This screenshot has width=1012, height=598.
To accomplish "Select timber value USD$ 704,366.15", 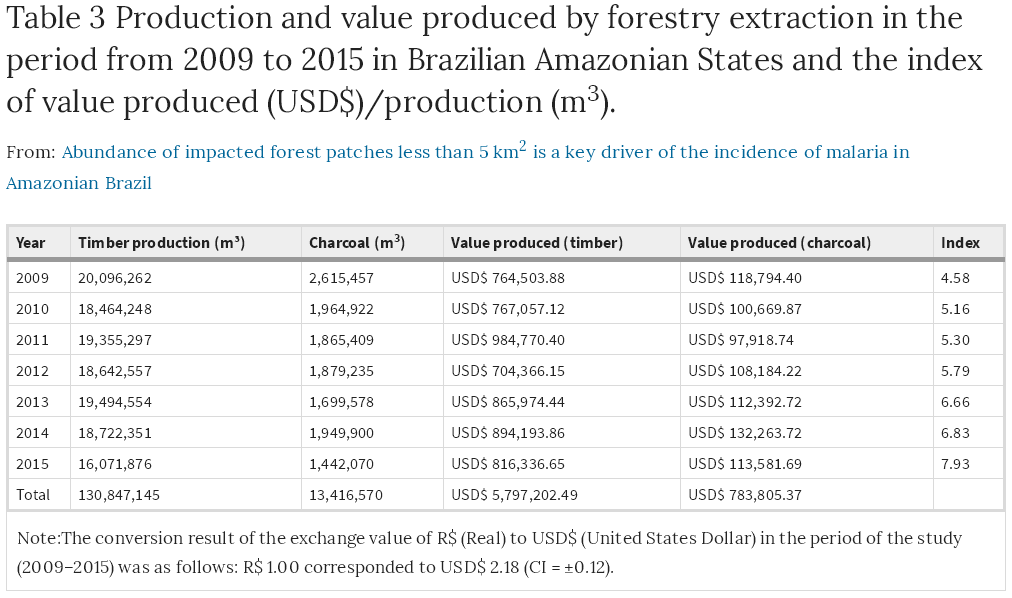I will (x=508, y=371).
